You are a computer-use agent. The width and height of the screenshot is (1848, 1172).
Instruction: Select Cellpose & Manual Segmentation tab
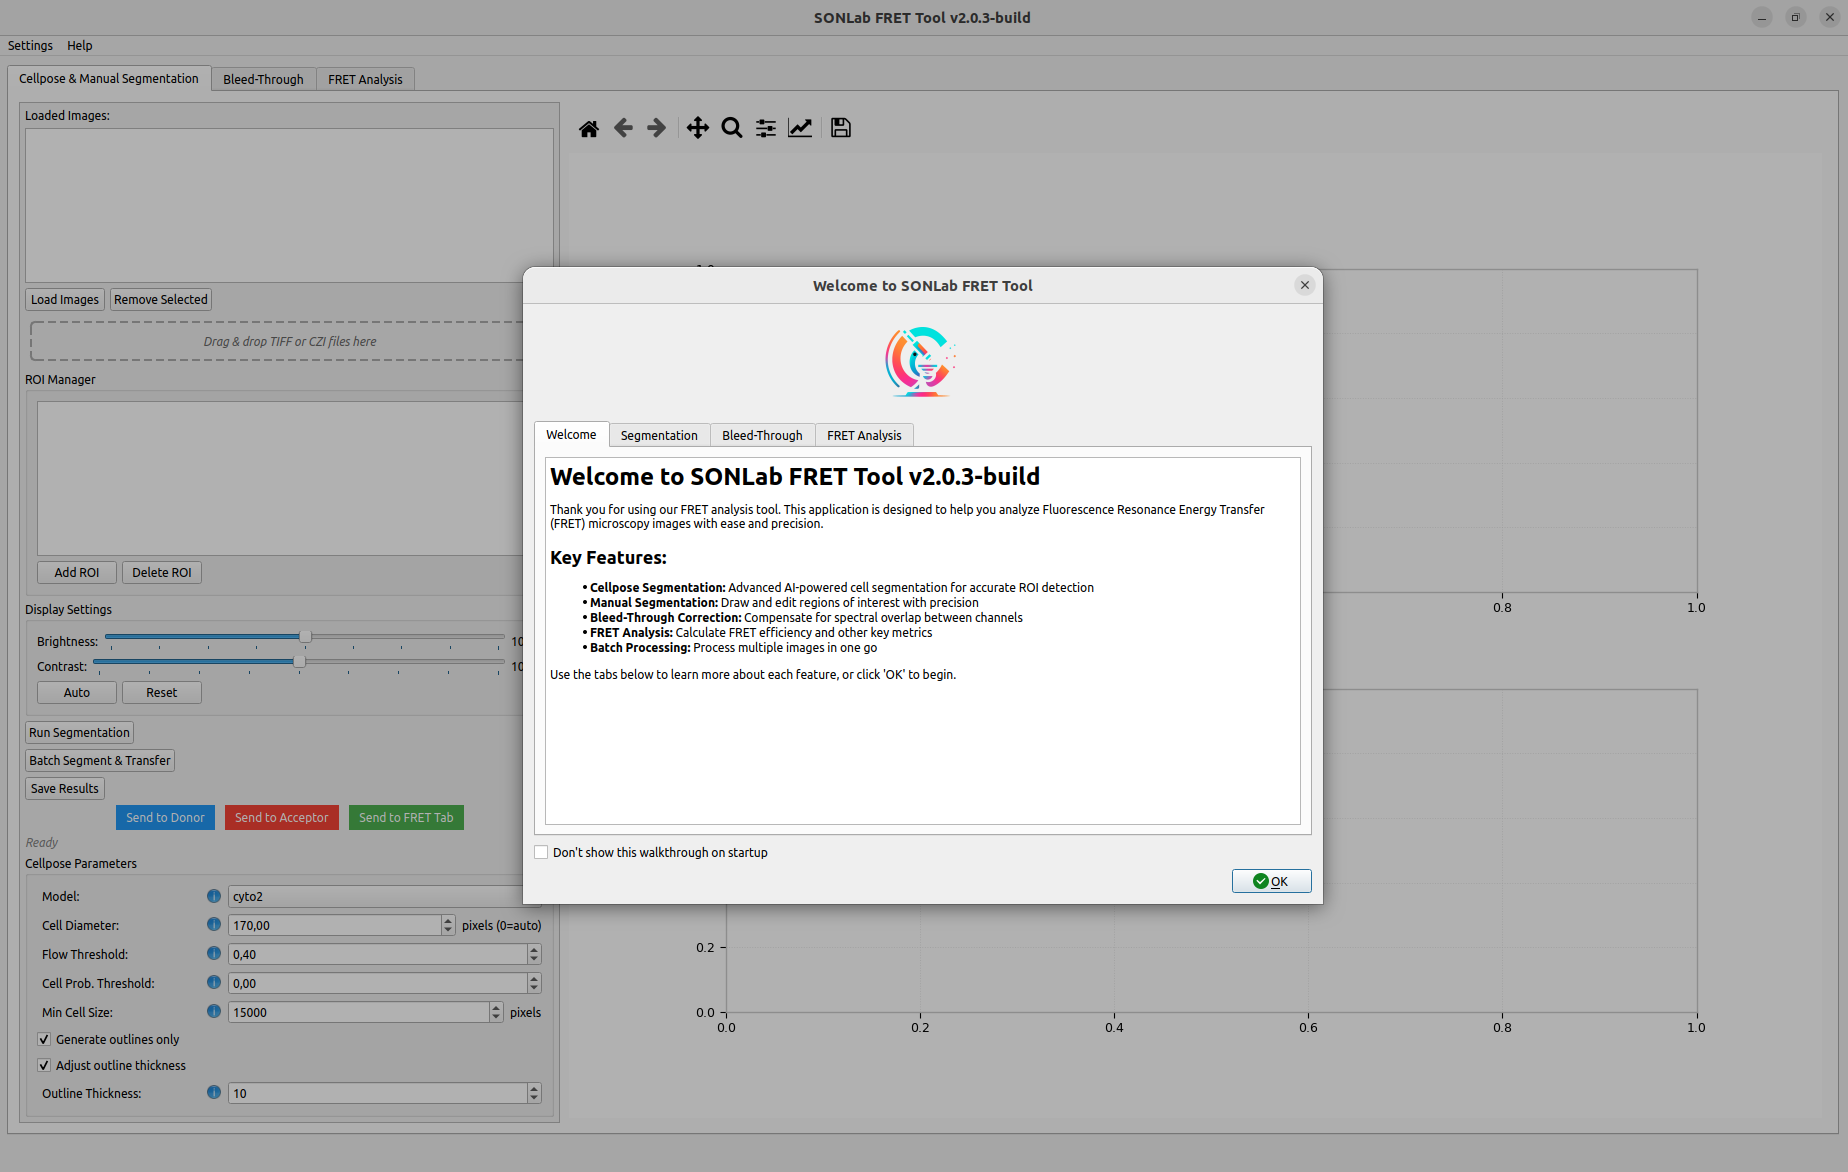coord(109,78)
